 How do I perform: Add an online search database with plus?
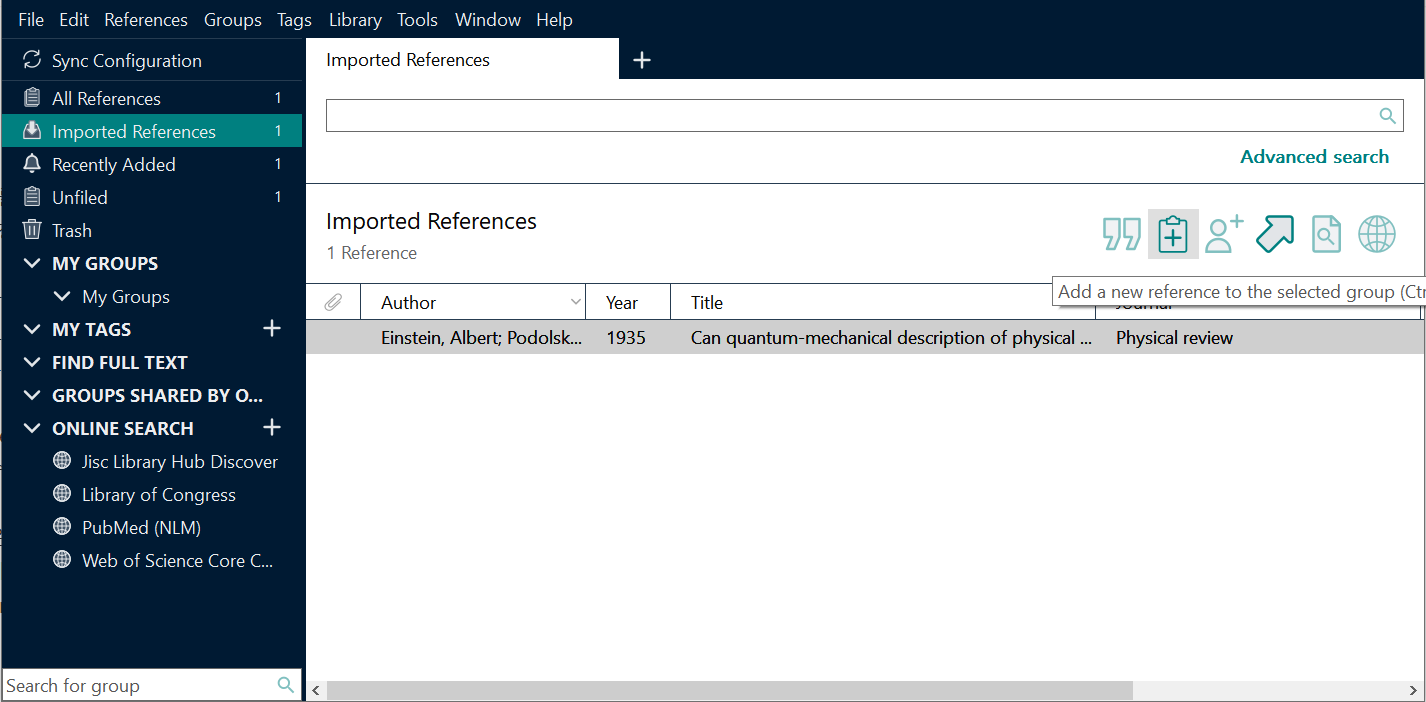click(x=272, y=428)
